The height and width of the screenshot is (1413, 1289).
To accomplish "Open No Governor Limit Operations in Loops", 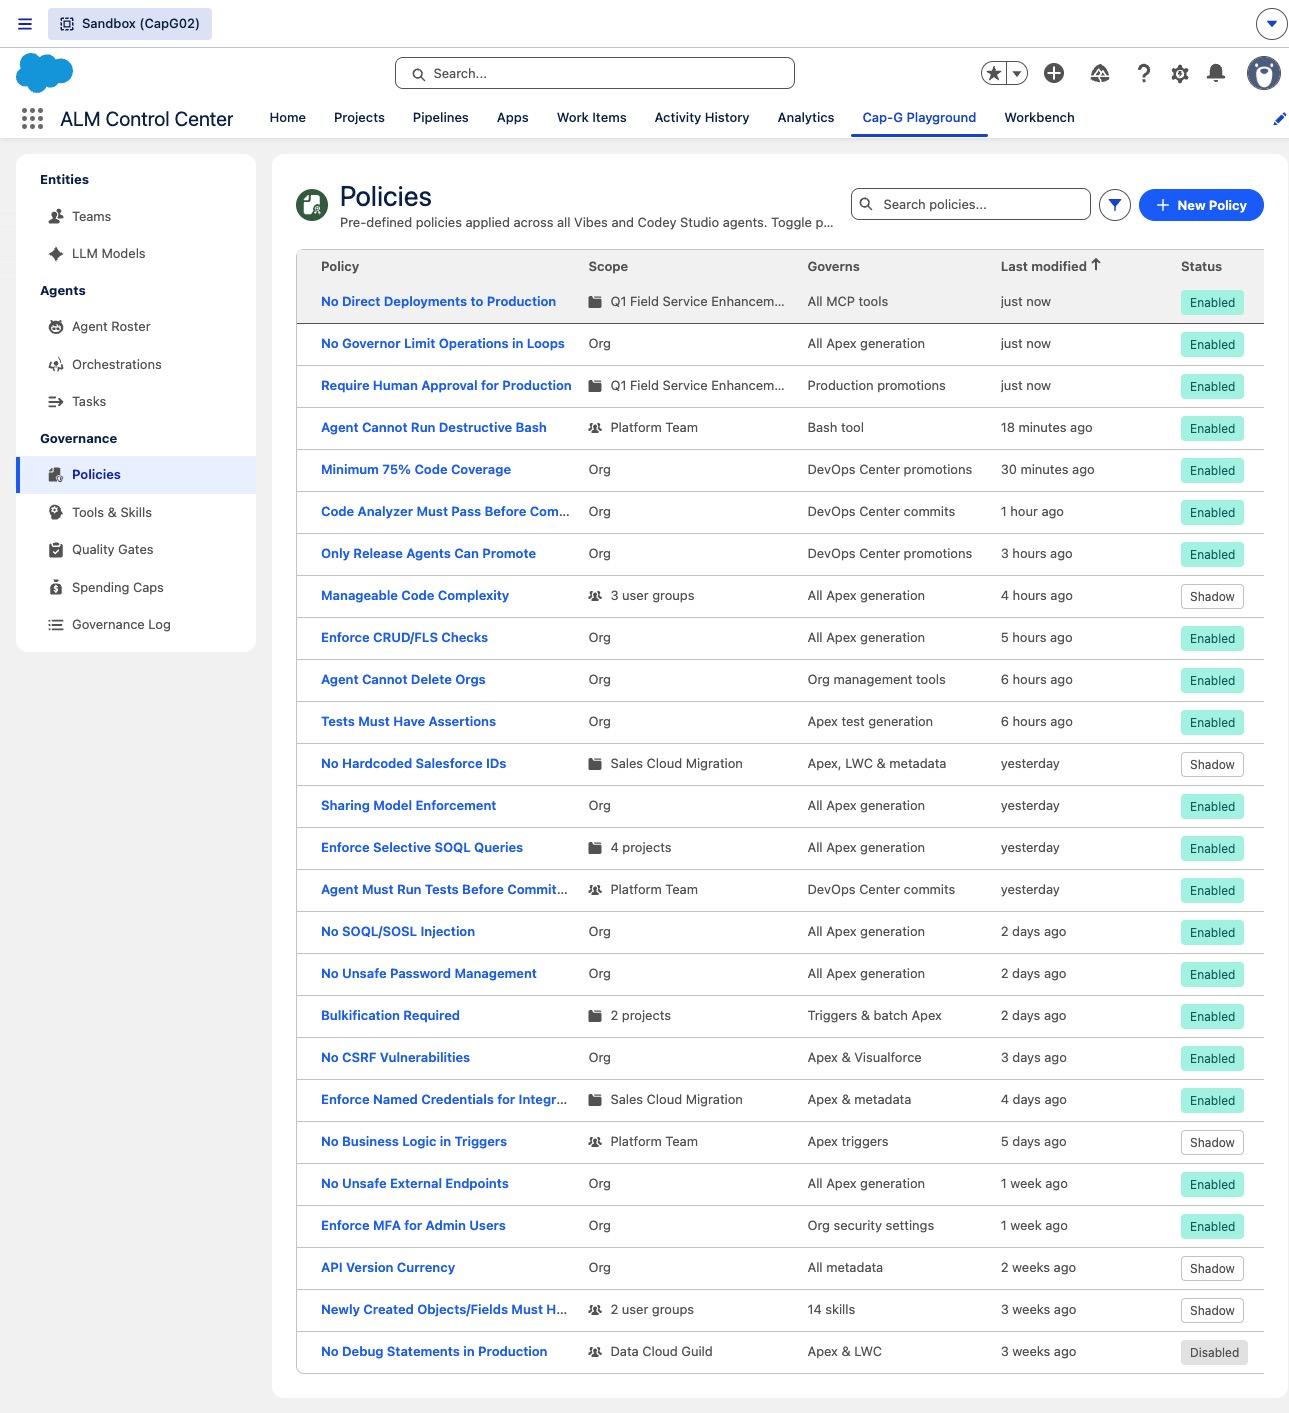I will point(443,344).
